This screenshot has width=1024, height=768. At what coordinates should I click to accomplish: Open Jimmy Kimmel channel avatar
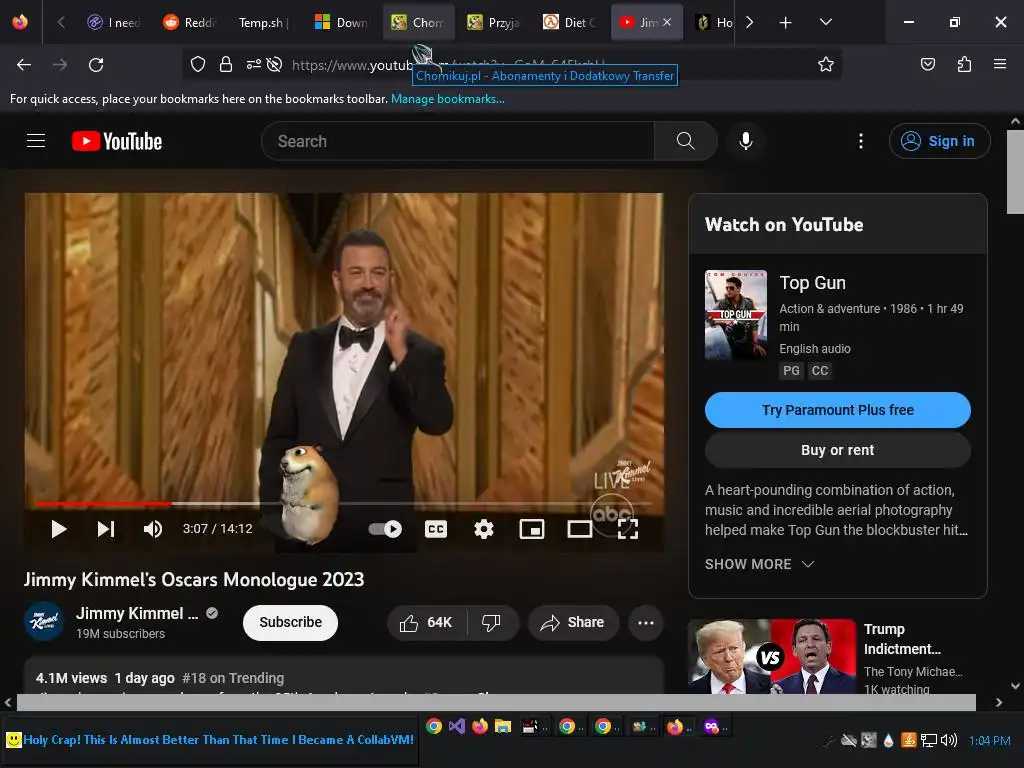(x=44, y=621)
